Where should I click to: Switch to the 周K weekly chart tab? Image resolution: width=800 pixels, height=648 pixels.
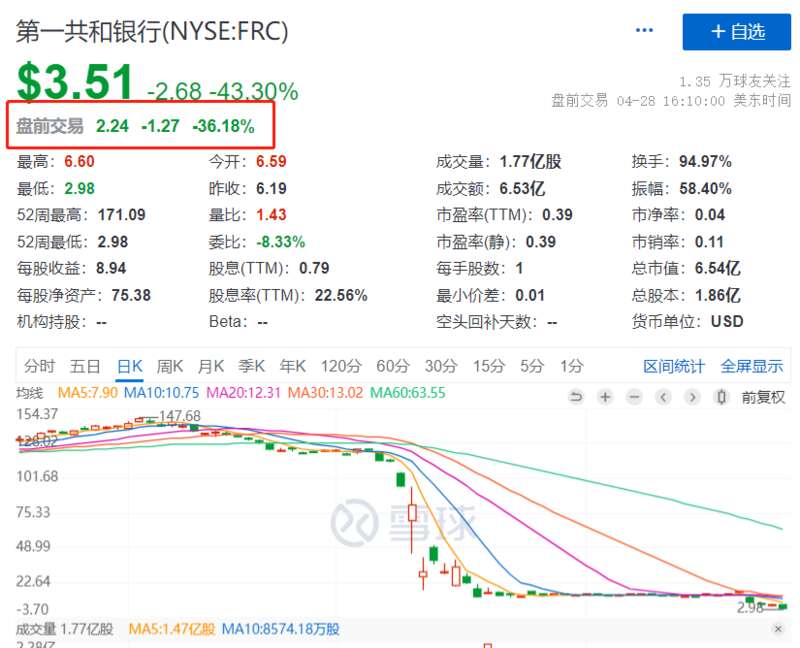[170, 366]
